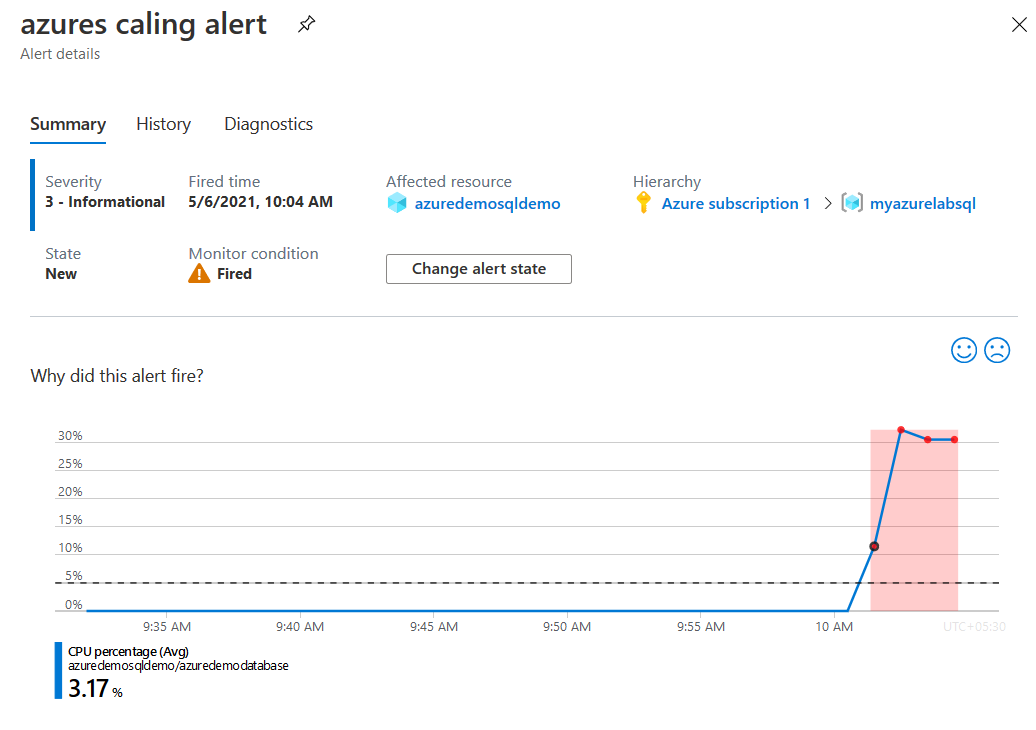Click the blue cube icon beside azuredemosqldemo
Image resolution: width=1036 pixels, height=730 pixels.
click(x=397, y=203)
